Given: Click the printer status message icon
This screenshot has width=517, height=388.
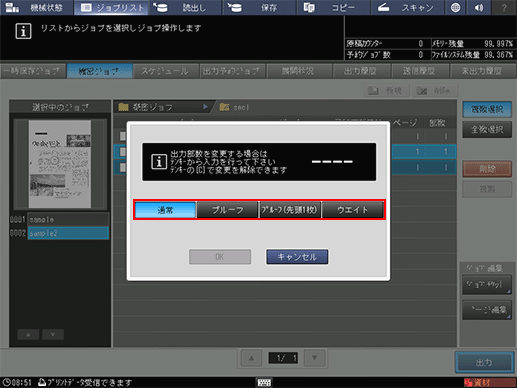Looking at the screenshot, I should click(x=42, y=382).
